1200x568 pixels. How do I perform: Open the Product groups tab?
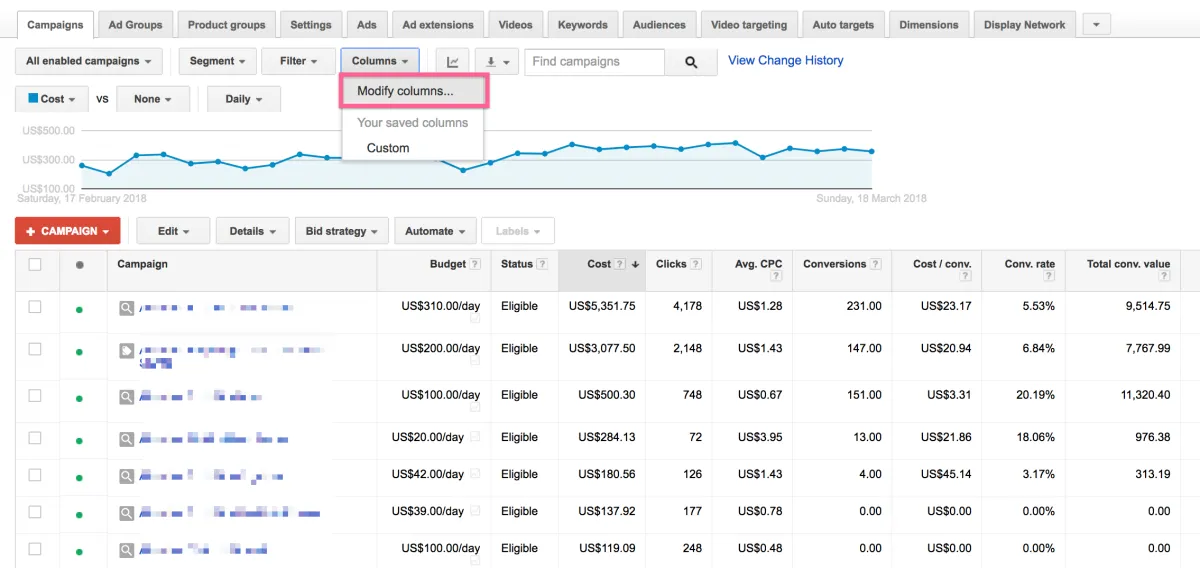click(227, 25)
